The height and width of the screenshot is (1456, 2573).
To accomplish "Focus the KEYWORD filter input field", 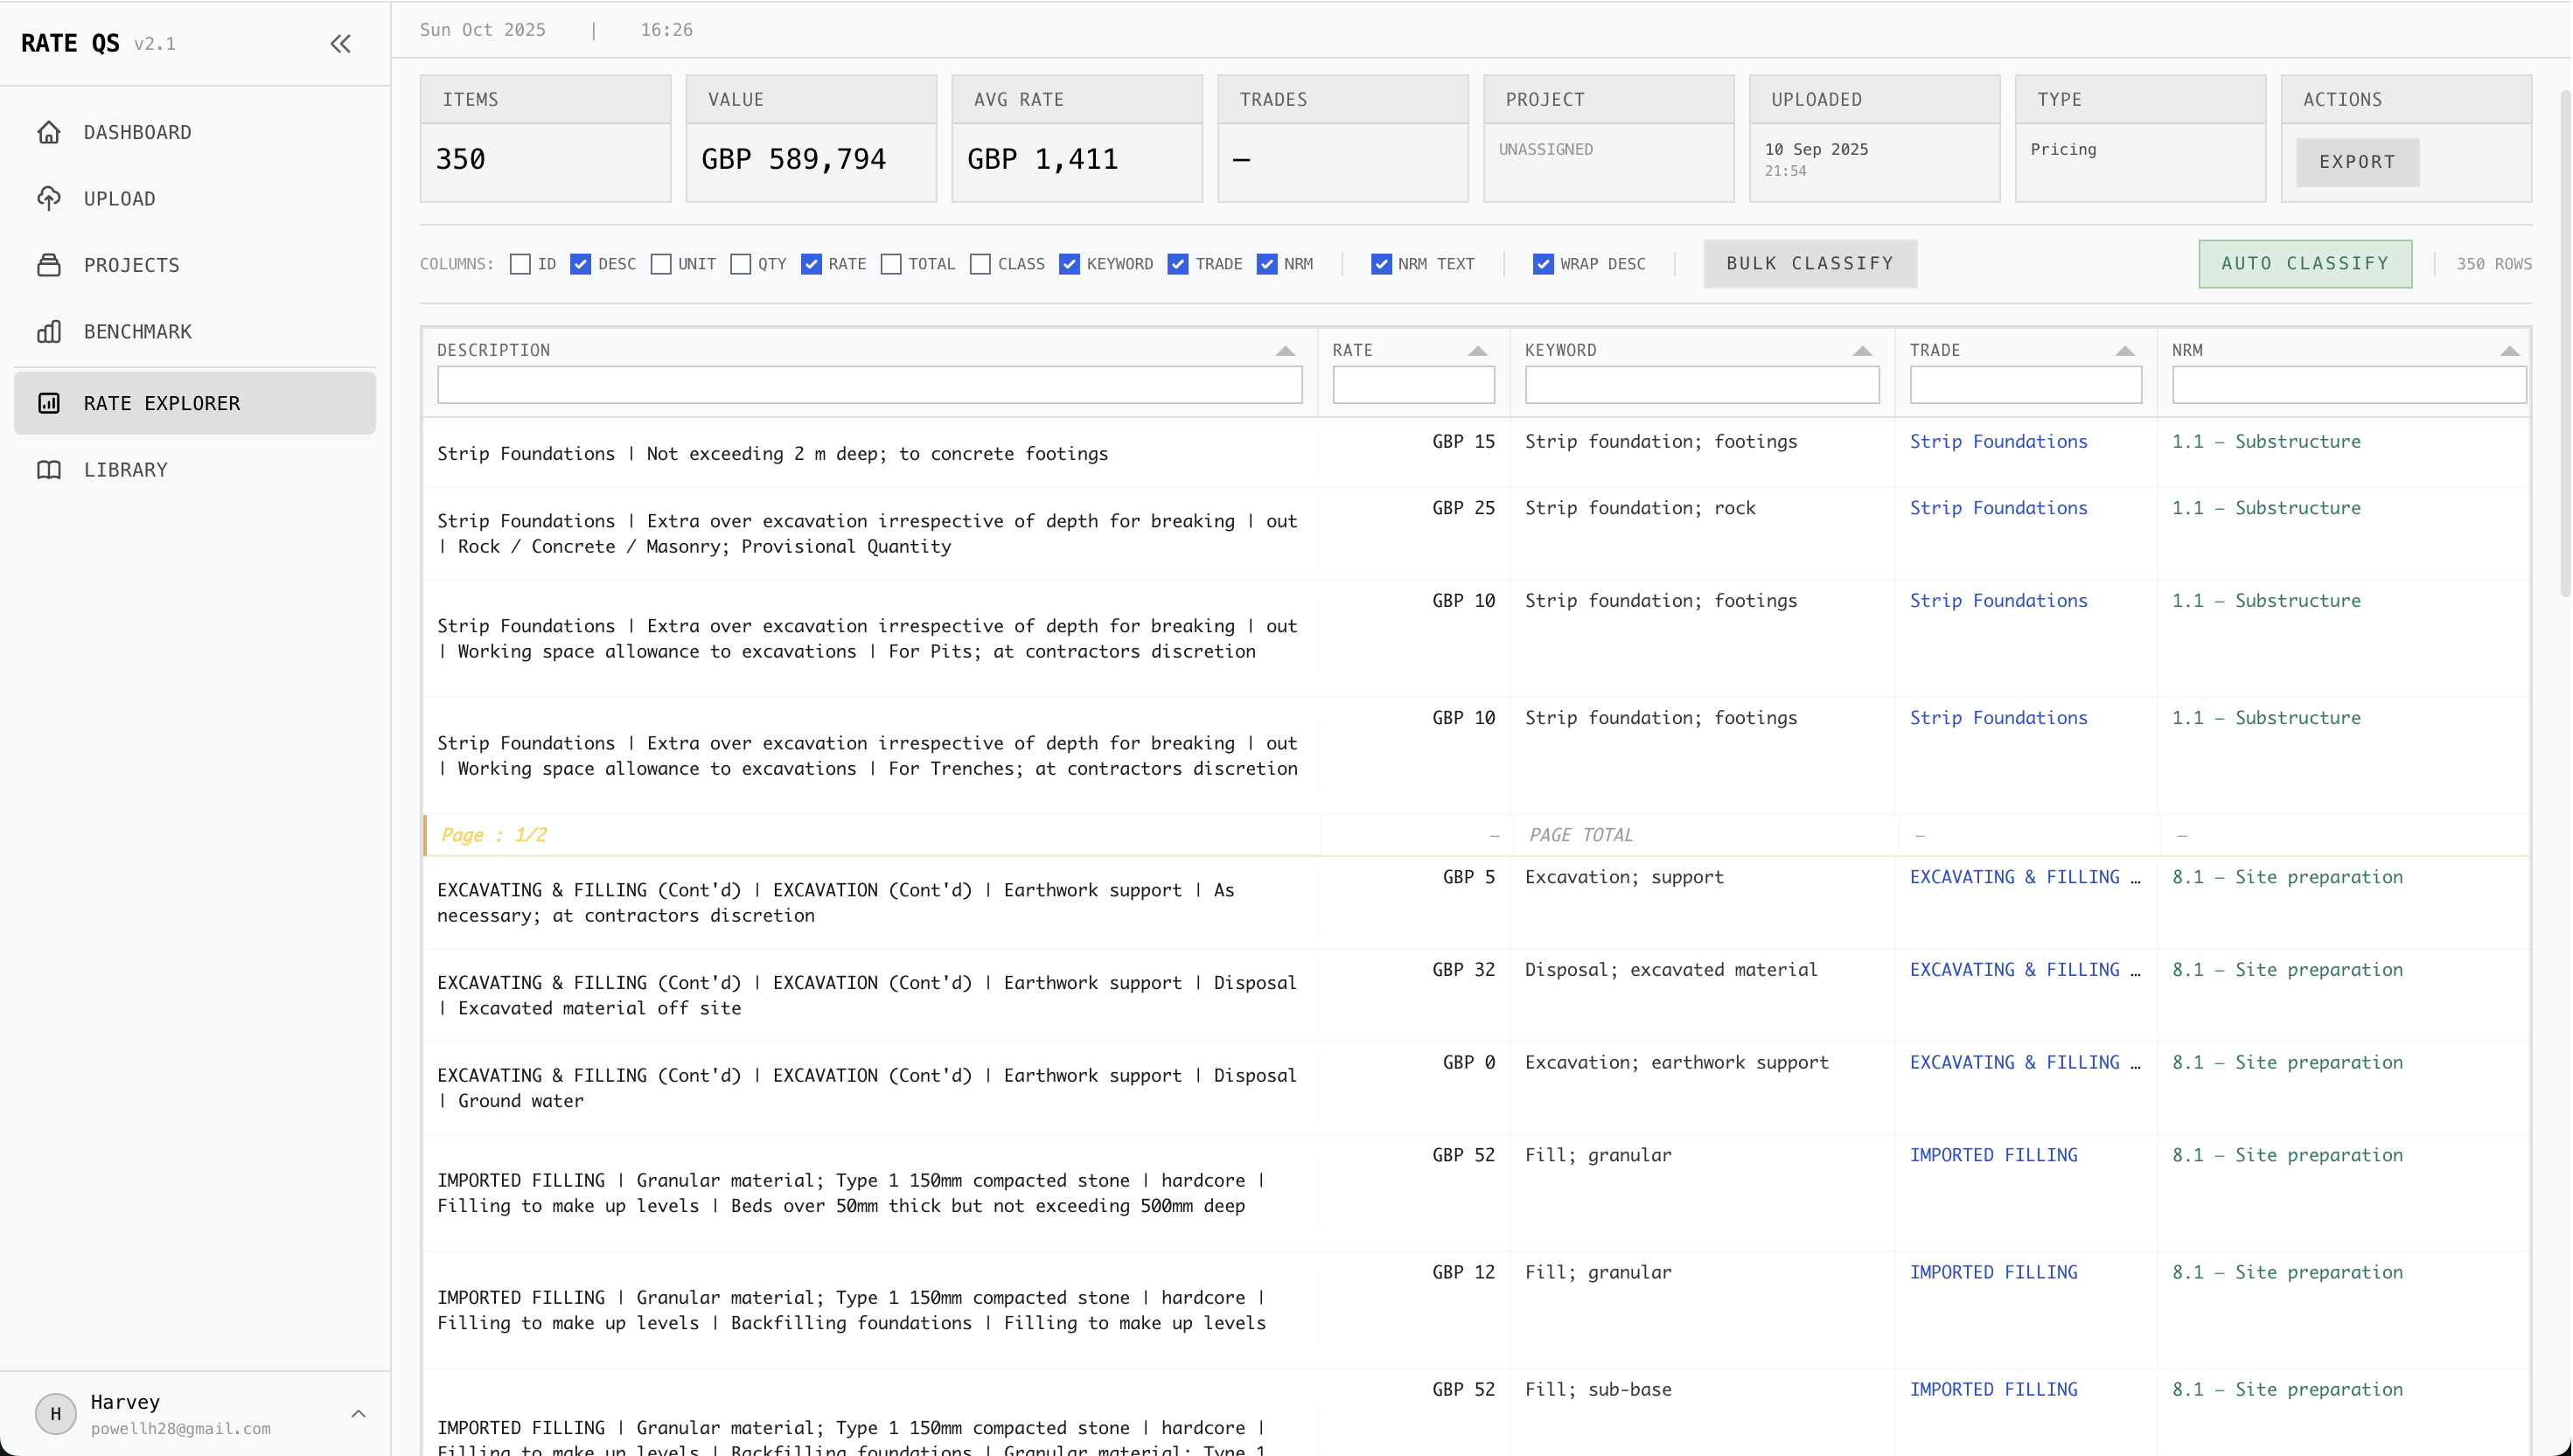I will point(1701,385).
